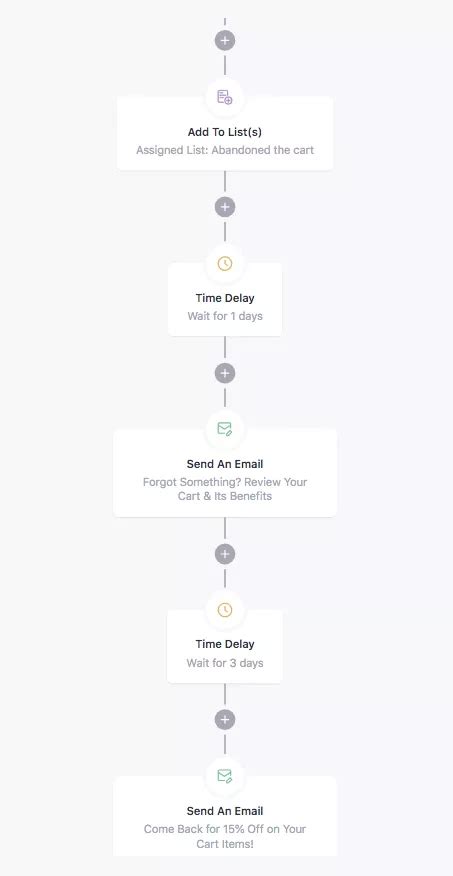Open the second Time Delay node title
The width and height of the screenshot is (453, 876).
[225, 644]
